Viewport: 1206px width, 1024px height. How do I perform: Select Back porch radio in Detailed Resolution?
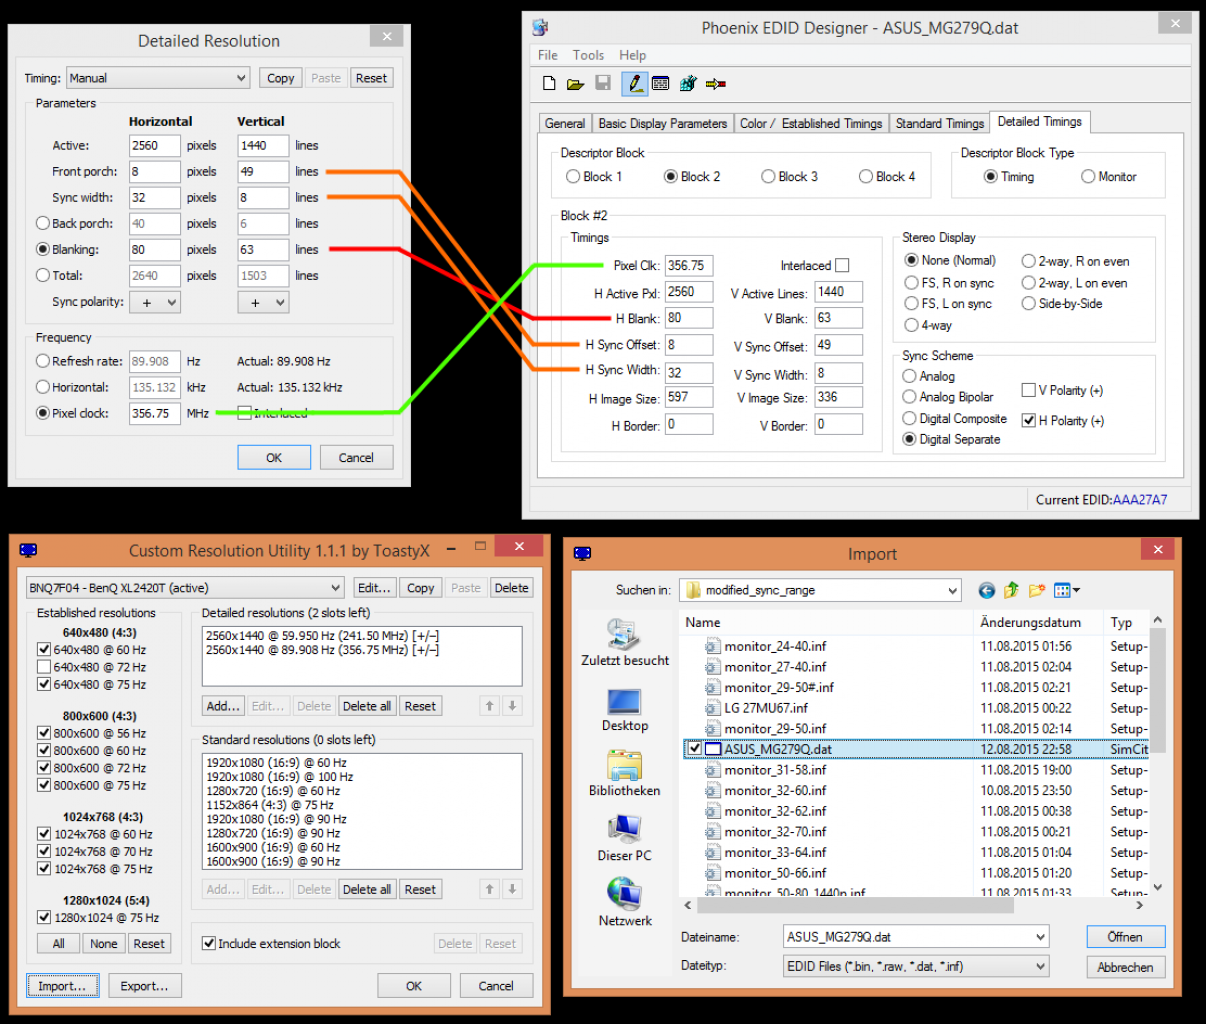coord(42,224)
